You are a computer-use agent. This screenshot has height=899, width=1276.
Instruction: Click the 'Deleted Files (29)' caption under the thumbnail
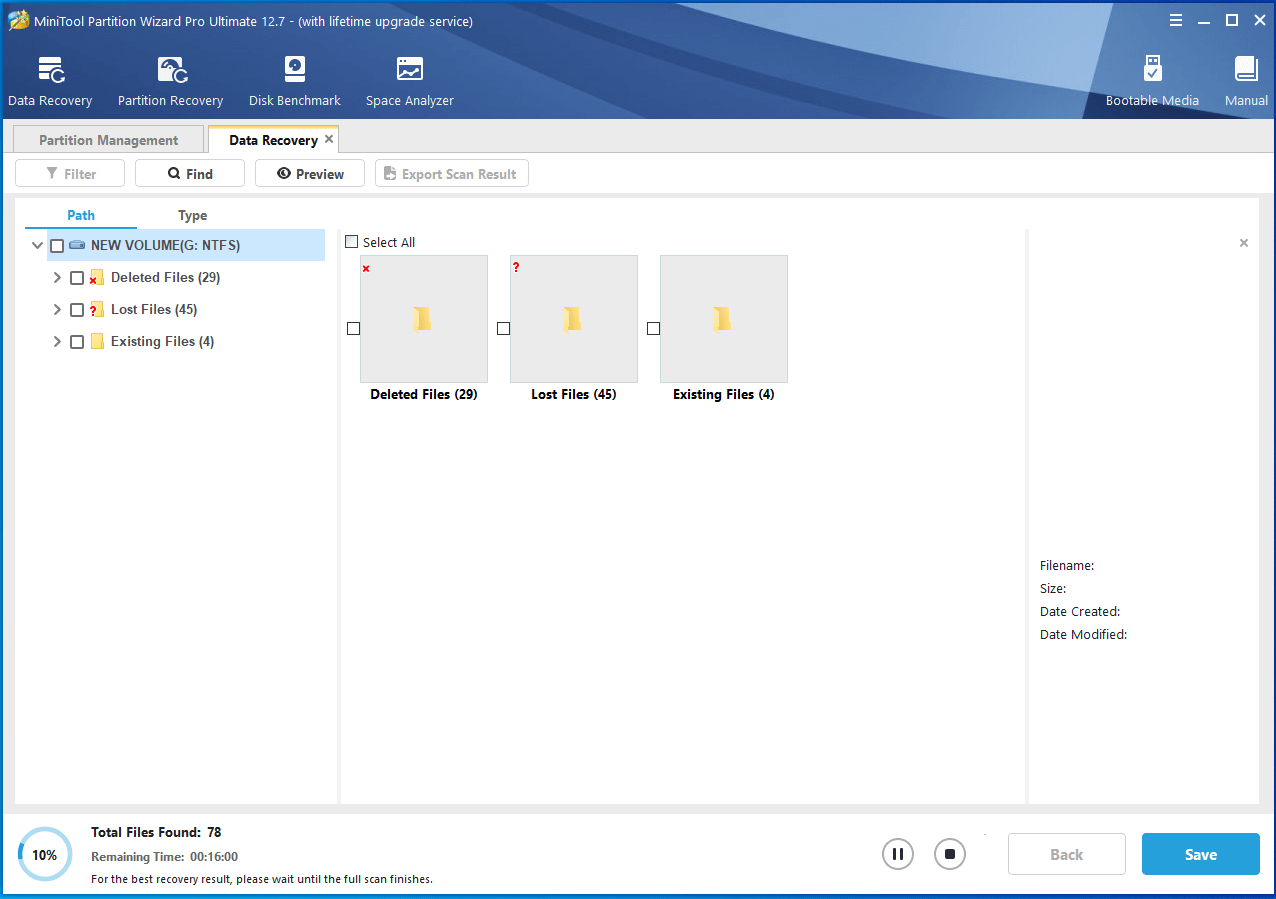(x=424, y=395)
